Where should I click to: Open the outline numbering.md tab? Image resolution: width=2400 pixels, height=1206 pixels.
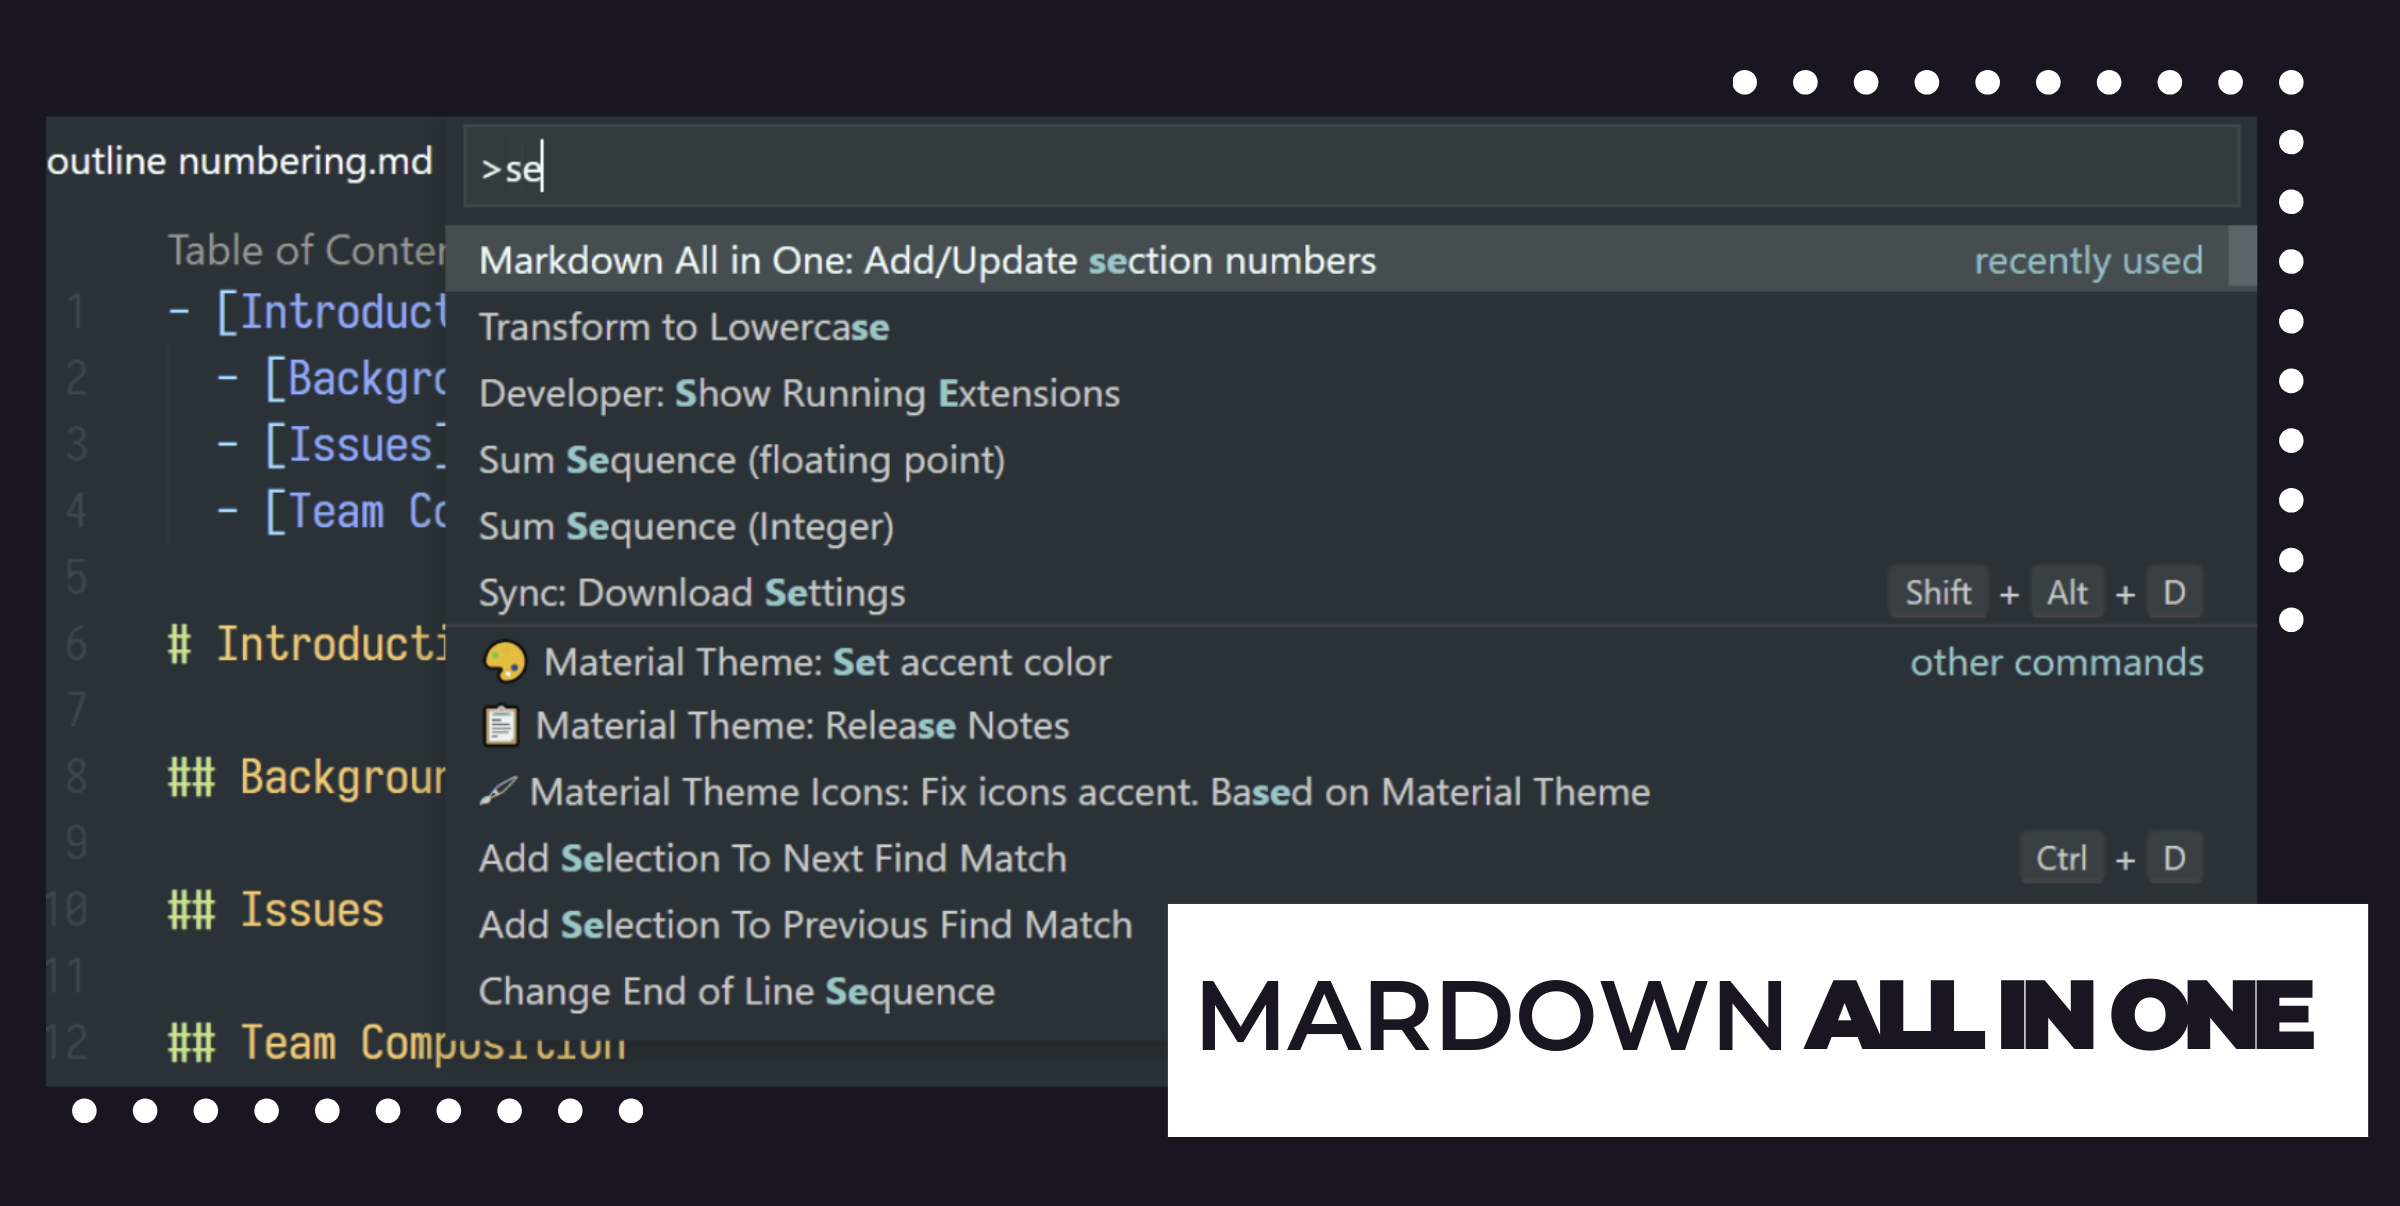(x=240, y=161)
